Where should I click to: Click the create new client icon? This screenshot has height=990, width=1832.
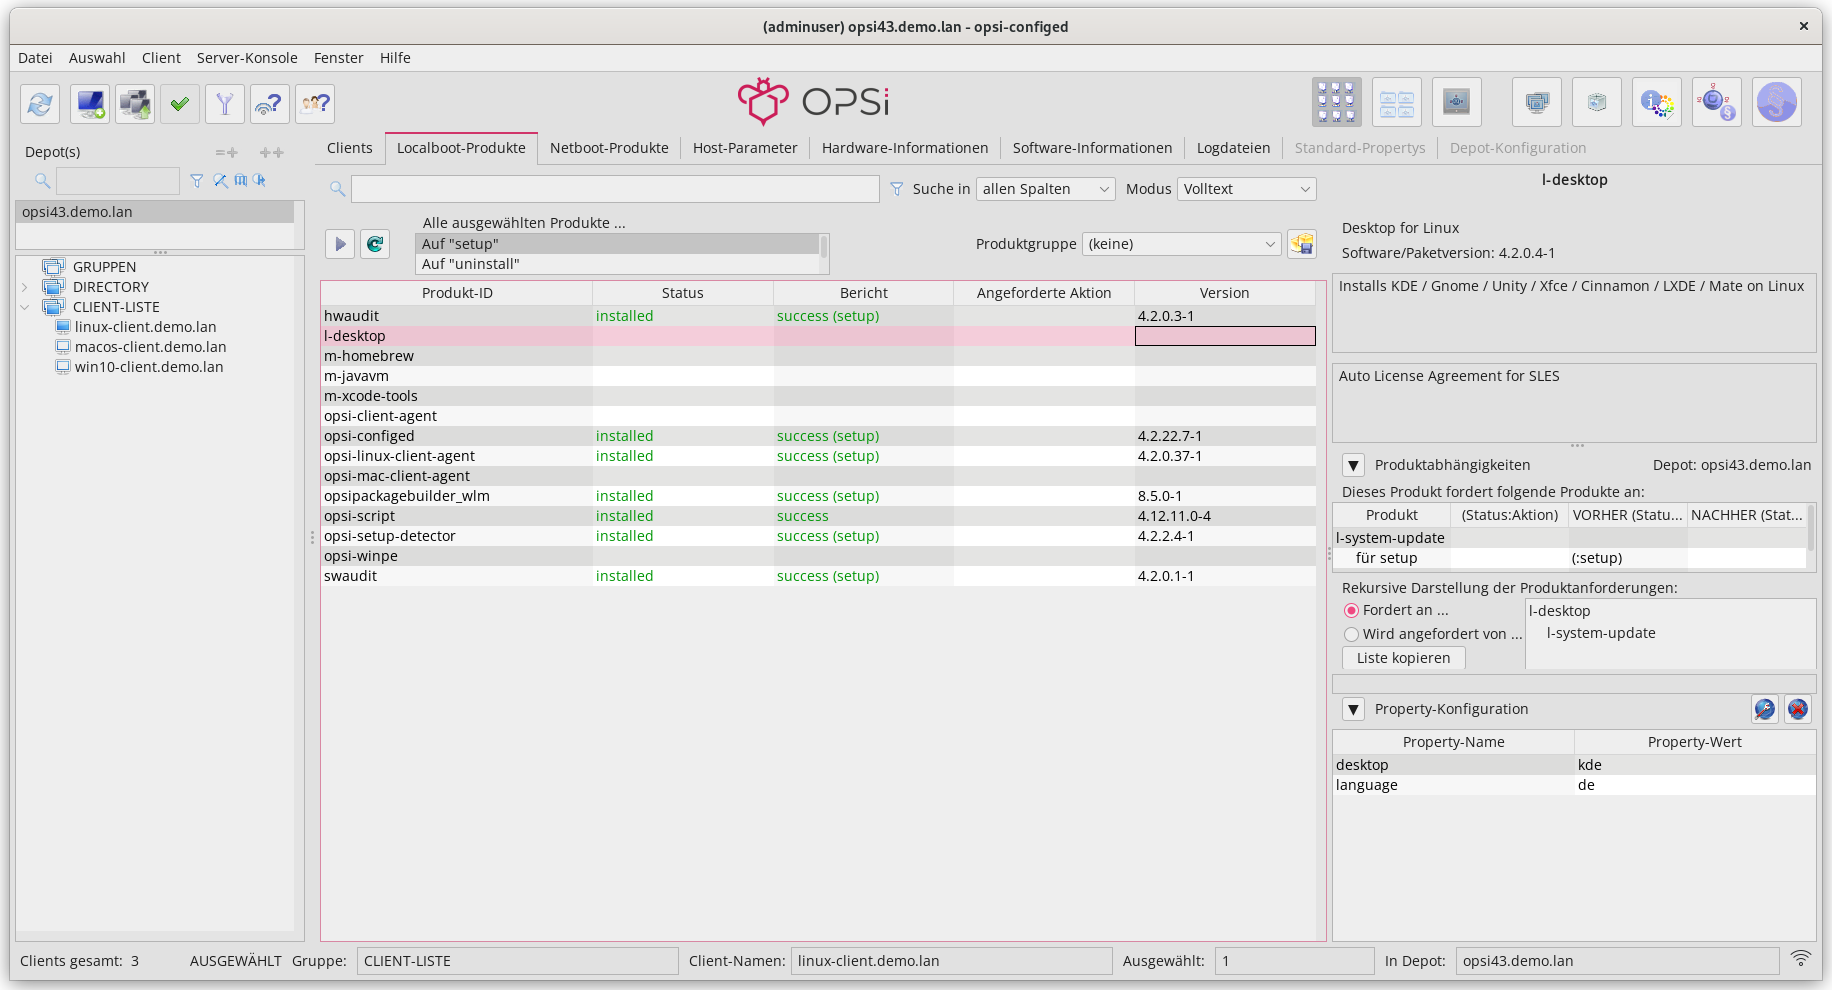(x=90, y=104)
